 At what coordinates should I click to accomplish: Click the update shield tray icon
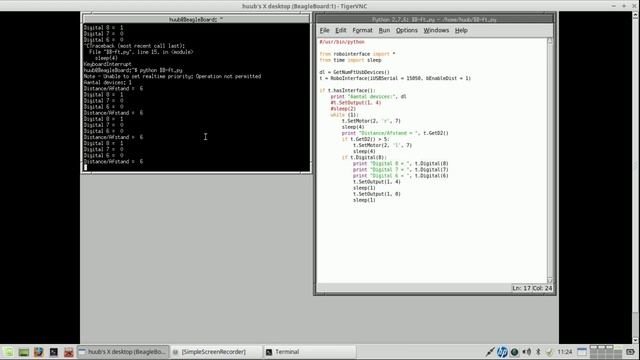tap(549, 352)
